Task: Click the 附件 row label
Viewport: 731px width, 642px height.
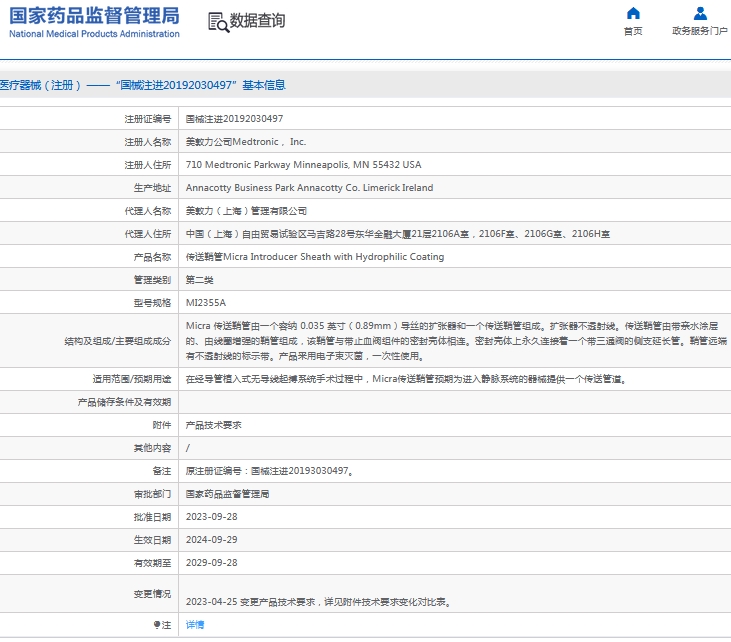Action: coord(162,425)
